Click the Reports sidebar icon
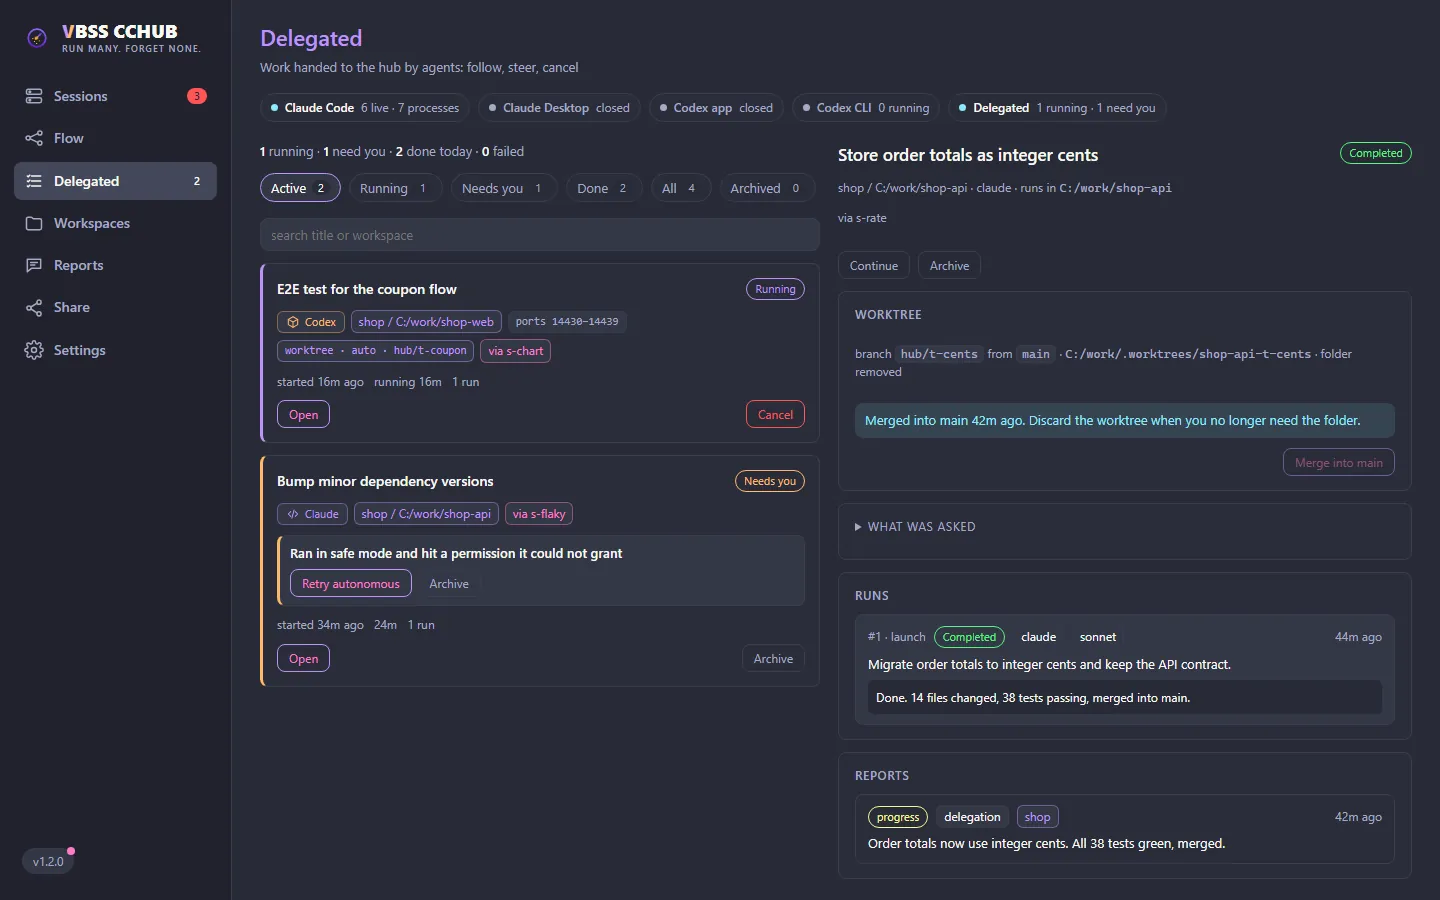This screenshot has height=900, width=1440. click(x=34, y=265)
